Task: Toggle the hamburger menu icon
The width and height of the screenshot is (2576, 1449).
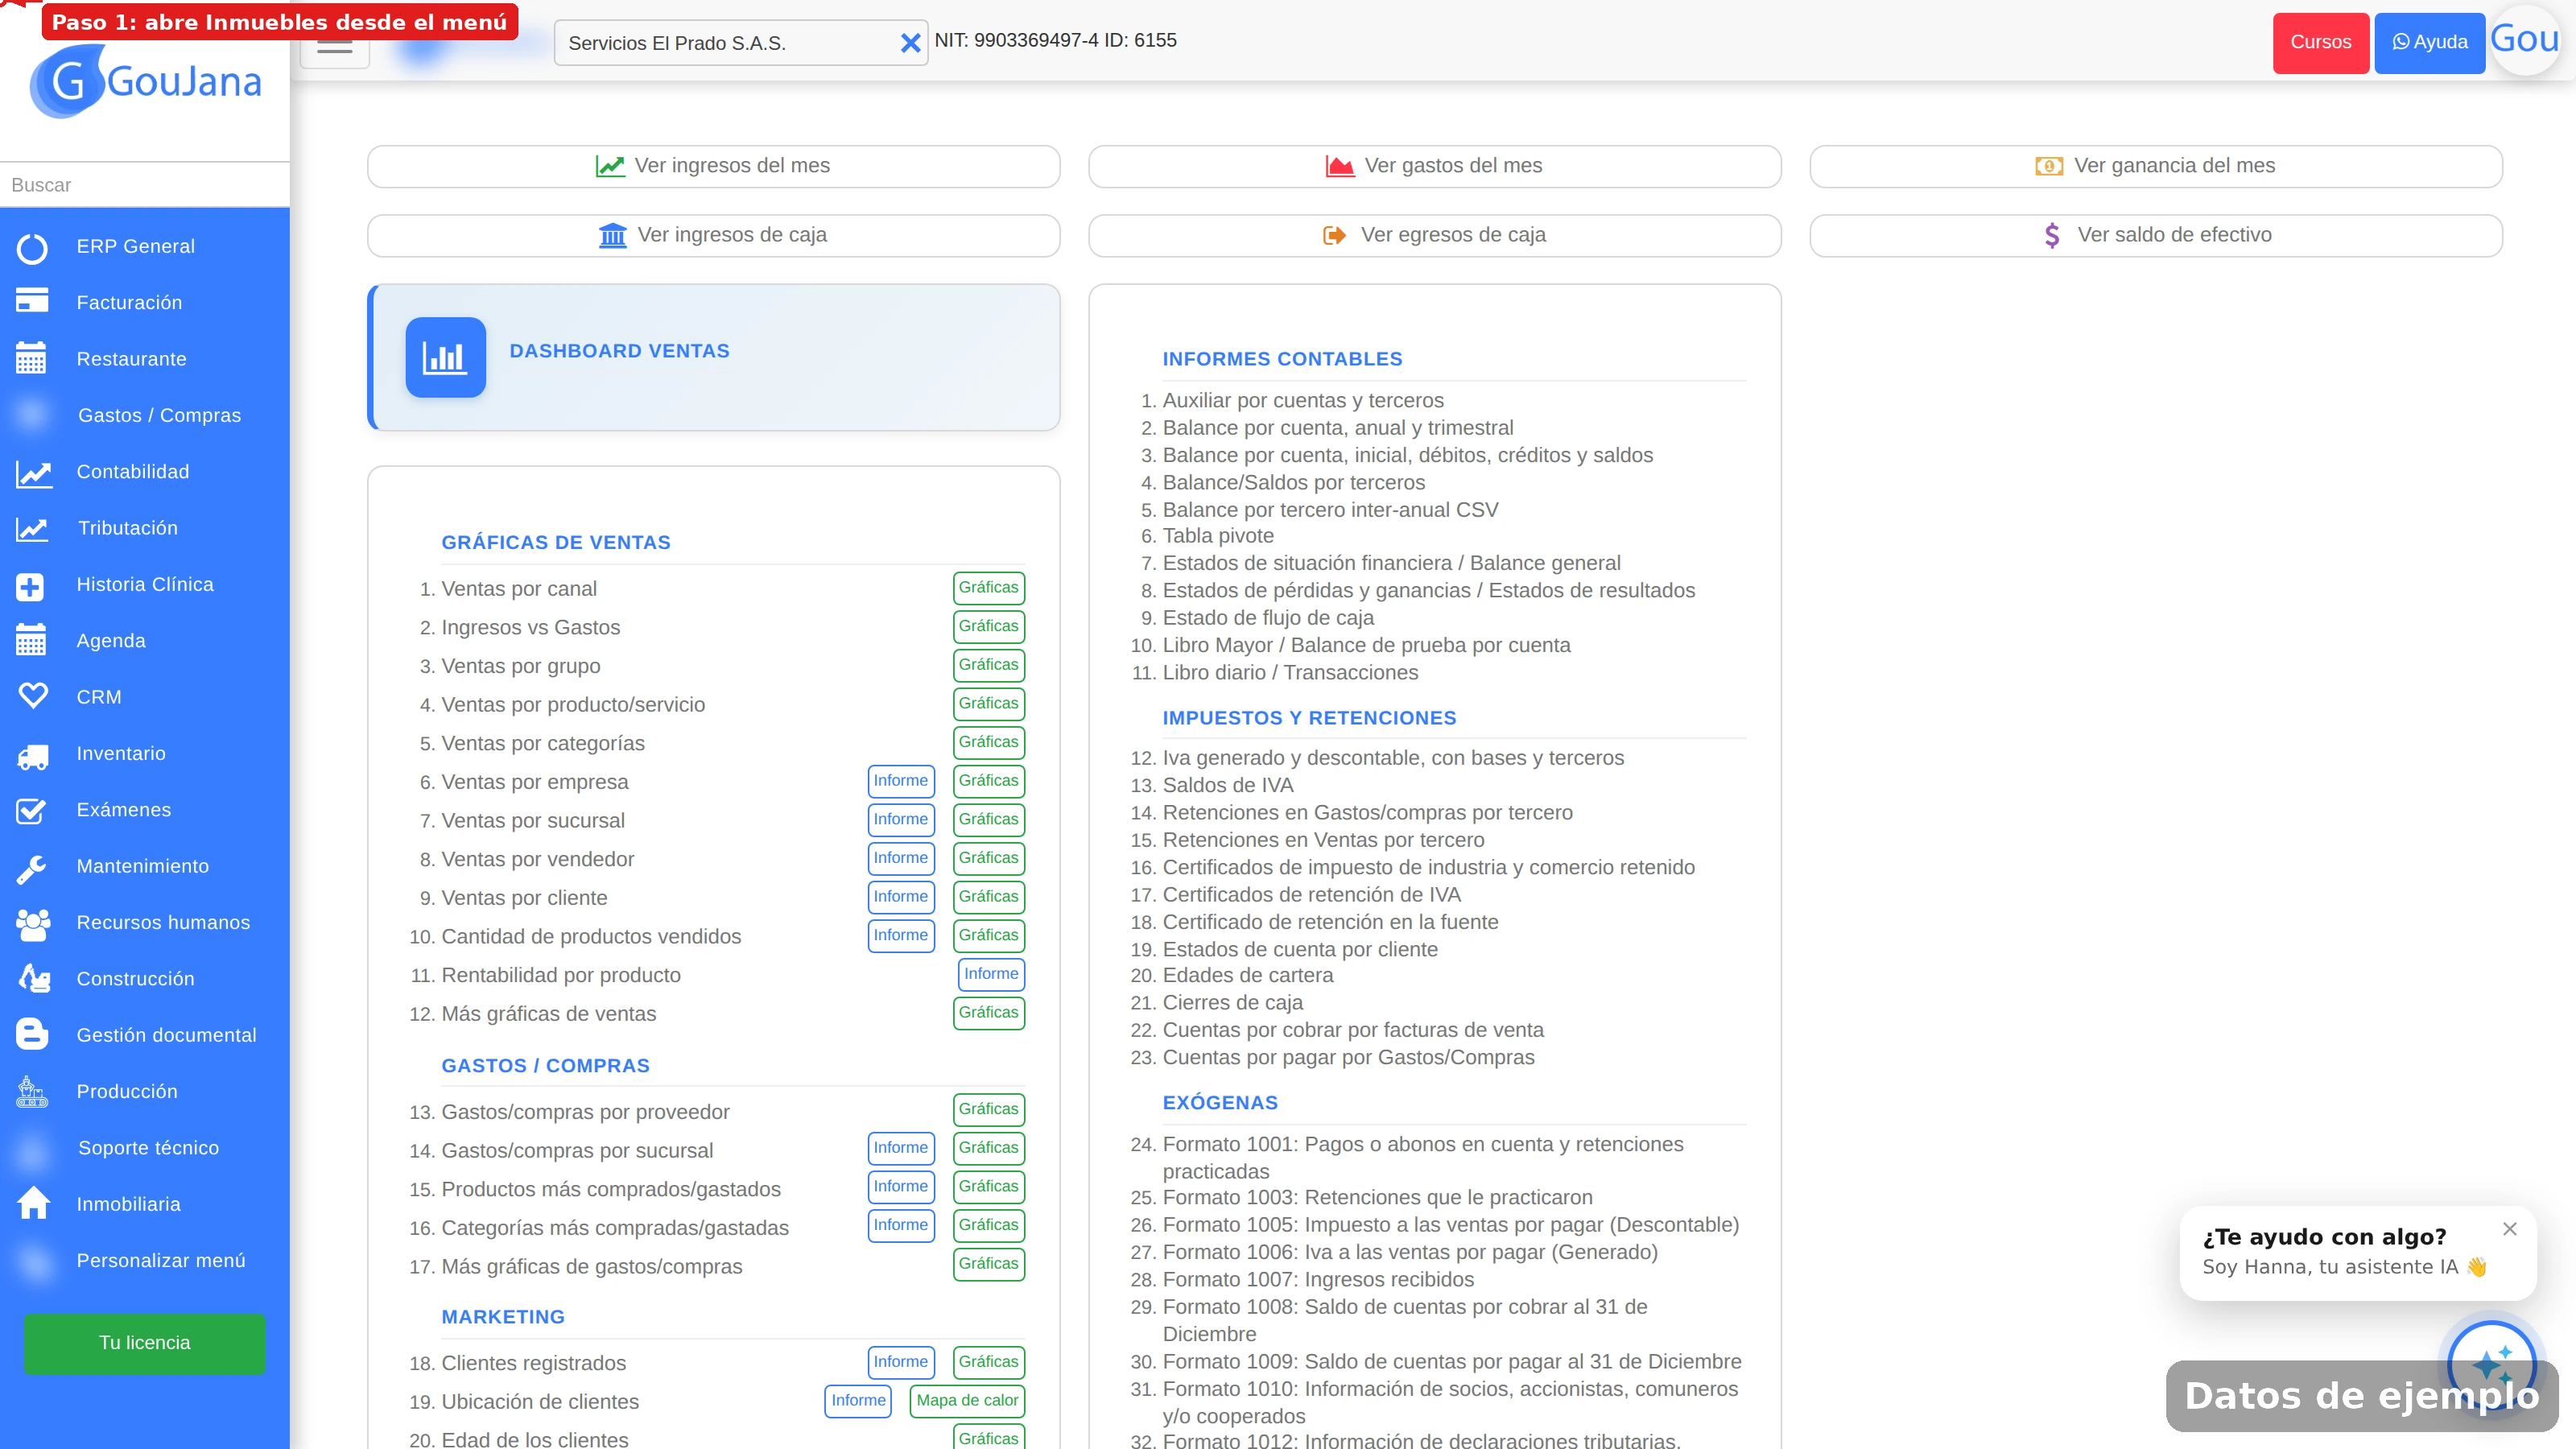Action: click(335, 46)
